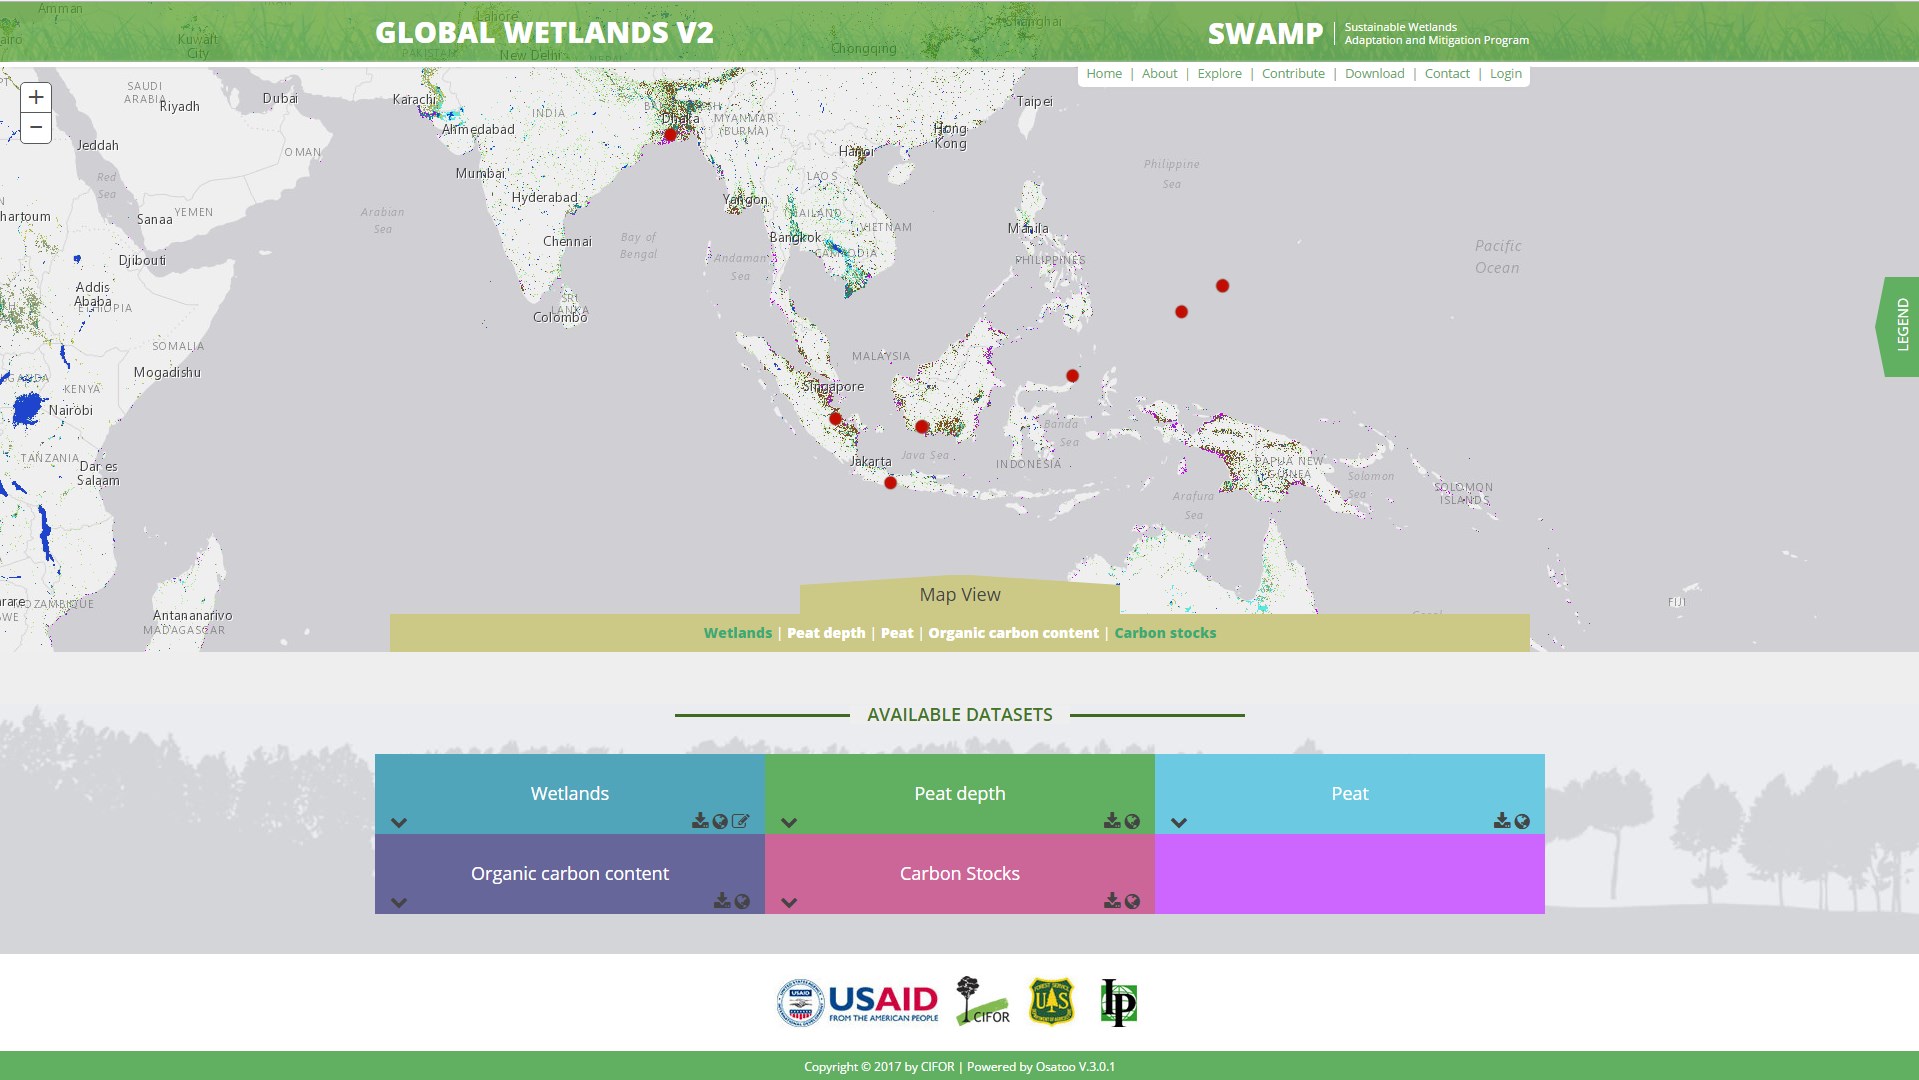Click the SWAMP program logo text
This screenshot has height=1080, width=1919.
(1265, 34)
